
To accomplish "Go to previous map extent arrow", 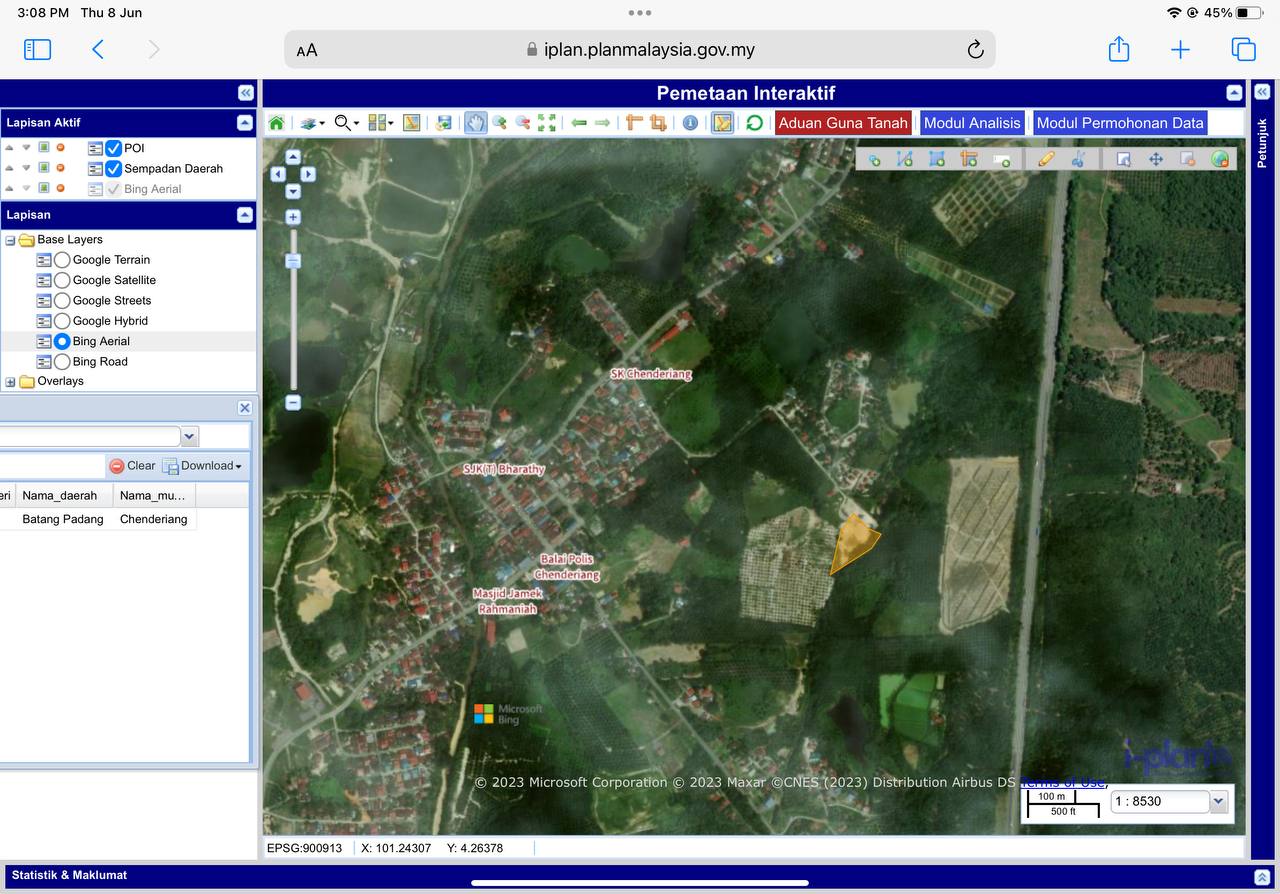I will (x=578, y=123).
